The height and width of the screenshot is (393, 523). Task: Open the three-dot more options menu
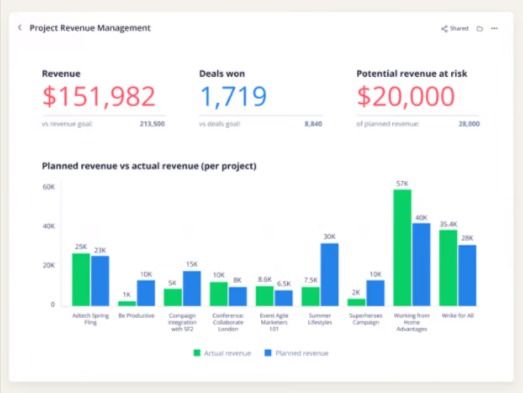pyautogui.click(x=494, y=28)
